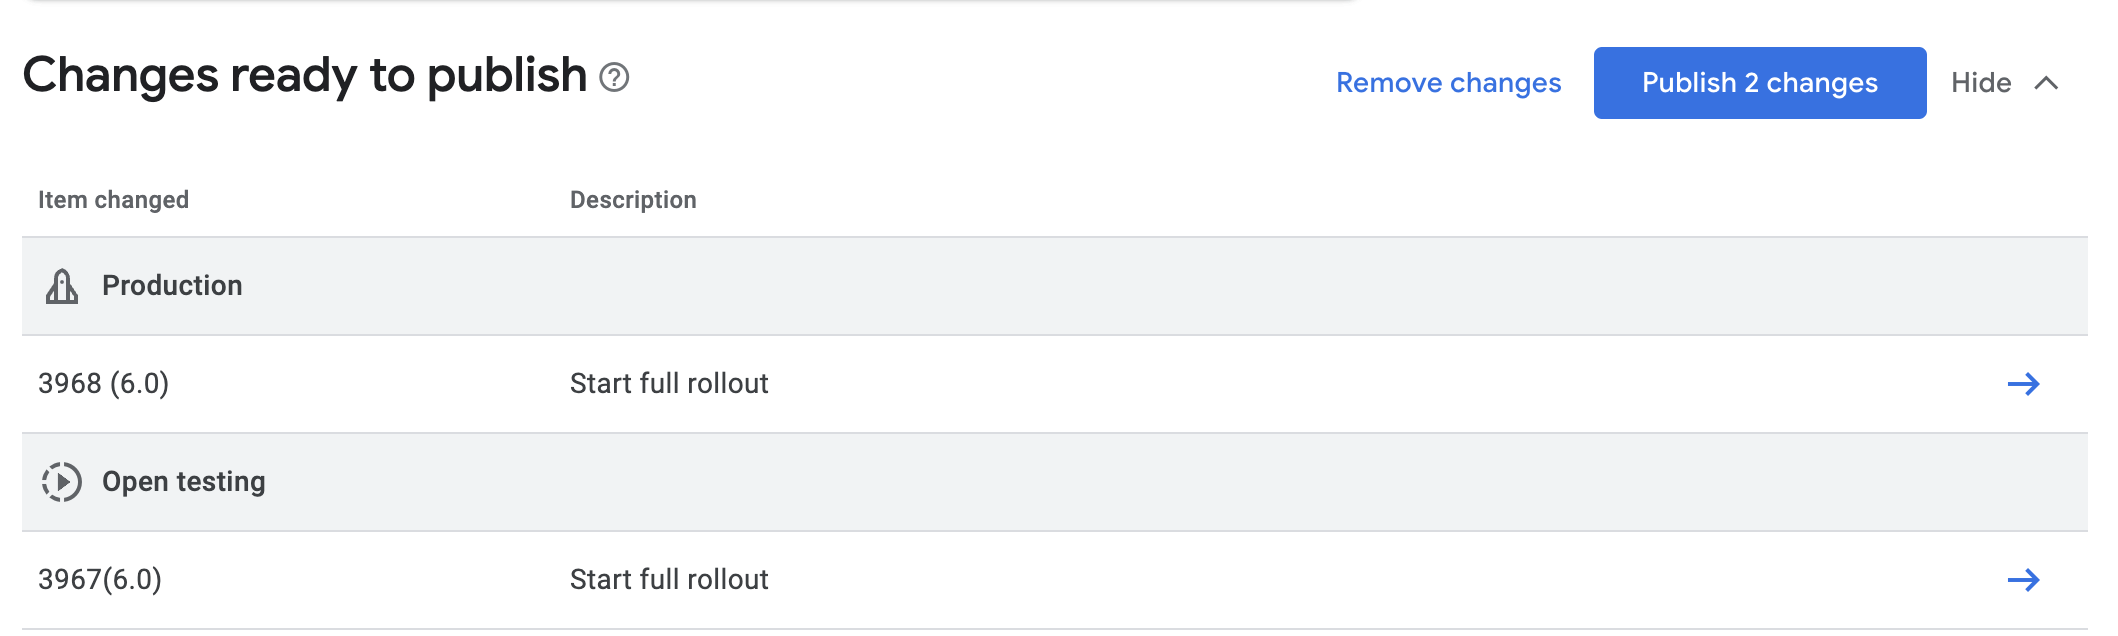The image size is (2118, 636).
Task: Collapse the panel with the up chevron
Action: [x=2046, y=83]
